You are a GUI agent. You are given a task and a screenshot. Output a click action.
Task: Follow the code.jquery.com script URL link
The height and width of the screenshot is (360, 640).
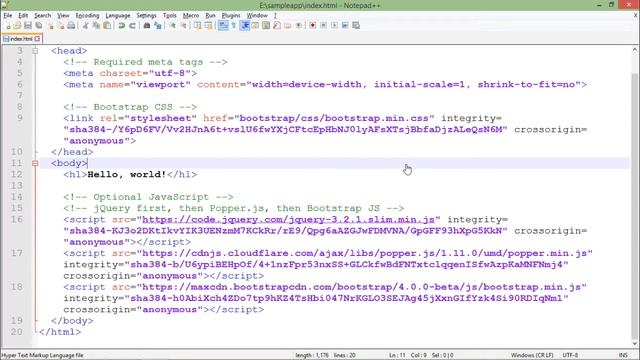(x=288, y=220)
